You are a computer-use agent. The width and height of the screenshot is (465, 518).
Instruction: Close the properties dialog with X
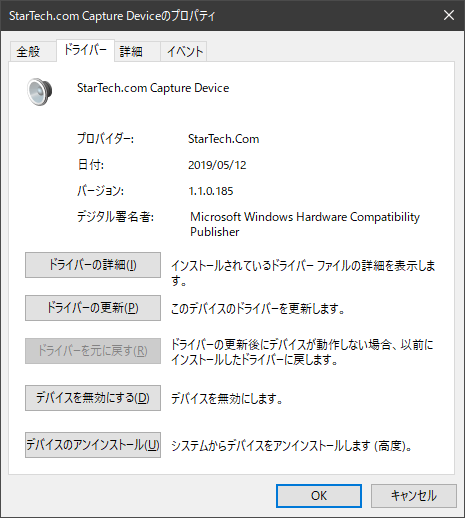point(449,15)
